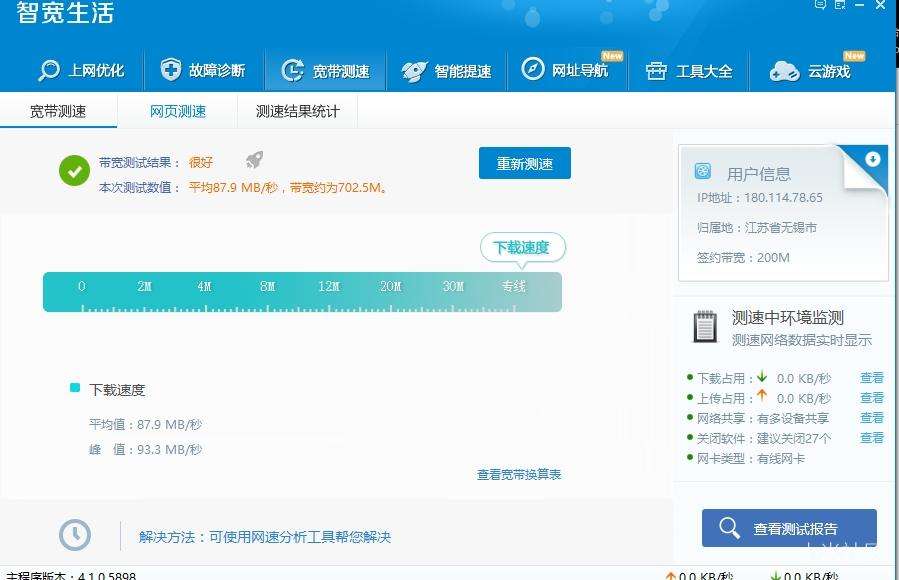Click the speed gauge at 2M mark
Viewport: 899px width, 580px height.
click(x=144, y=287)
